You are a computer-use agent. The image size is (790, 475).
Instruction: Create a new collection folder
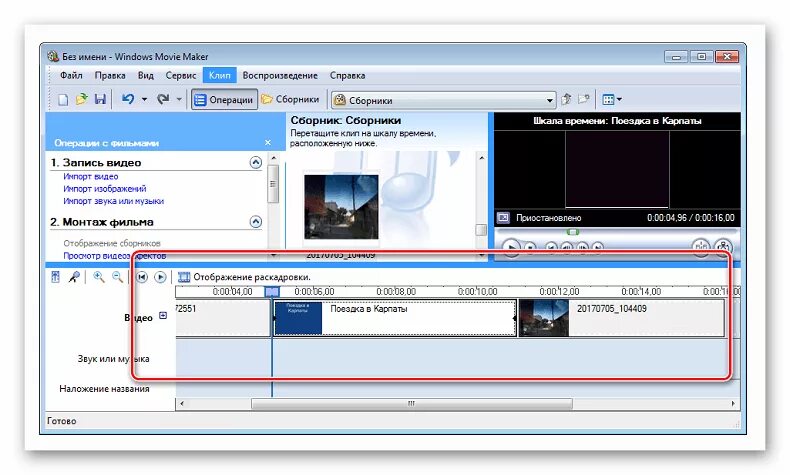point(583,99)
